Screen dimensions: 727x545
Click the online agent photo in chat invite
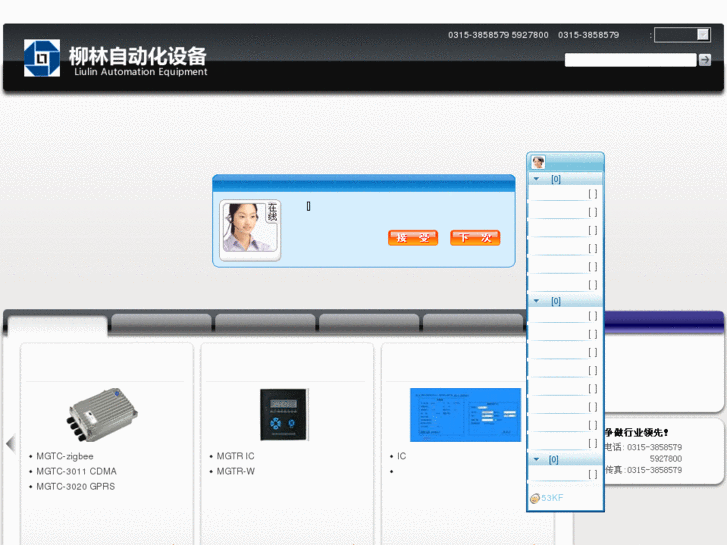click(x=250, y=230)
